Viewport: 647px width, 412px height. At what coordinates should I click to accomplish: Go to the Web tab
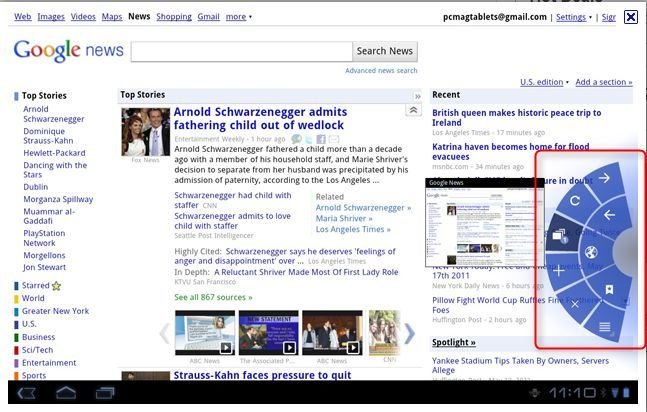point(23,17)
